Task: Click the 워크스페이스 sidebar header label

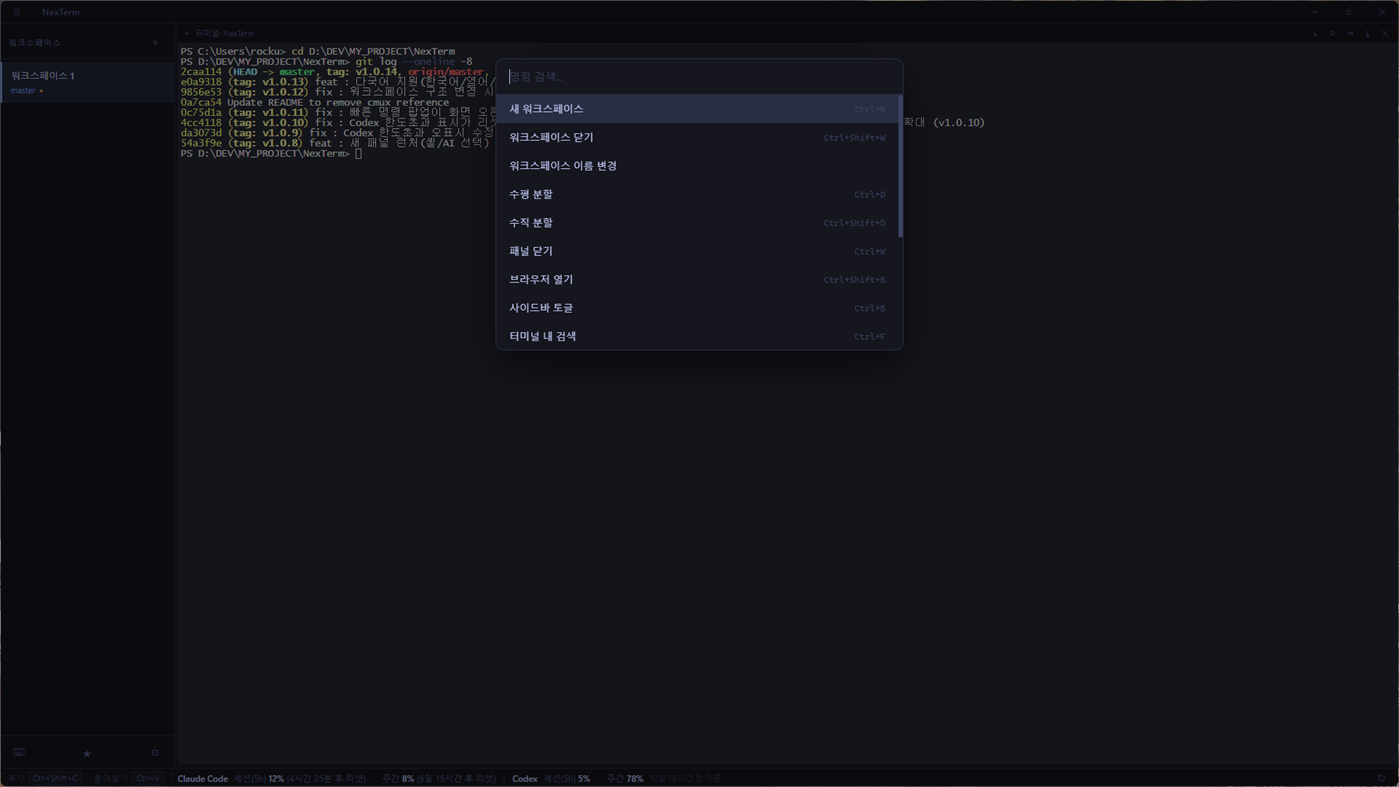Action: [35, 43]
